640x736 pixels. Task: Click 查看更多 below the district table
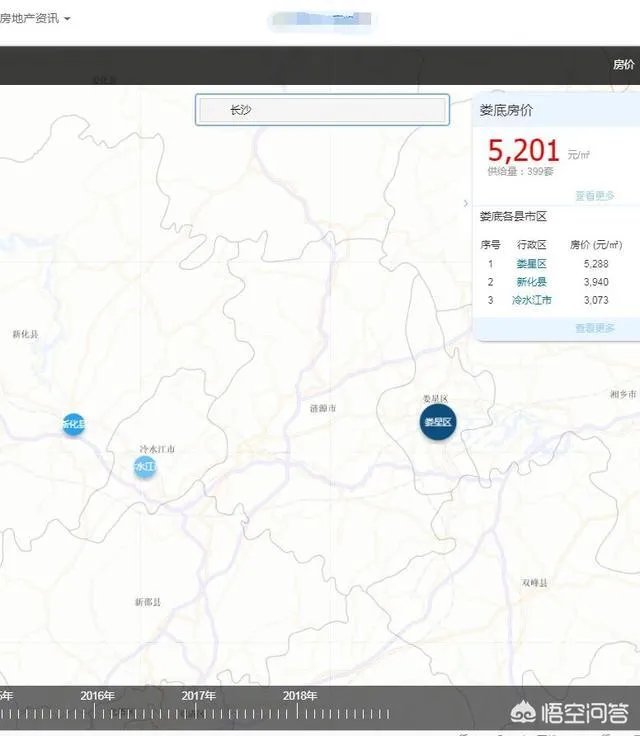pos(594,328)
